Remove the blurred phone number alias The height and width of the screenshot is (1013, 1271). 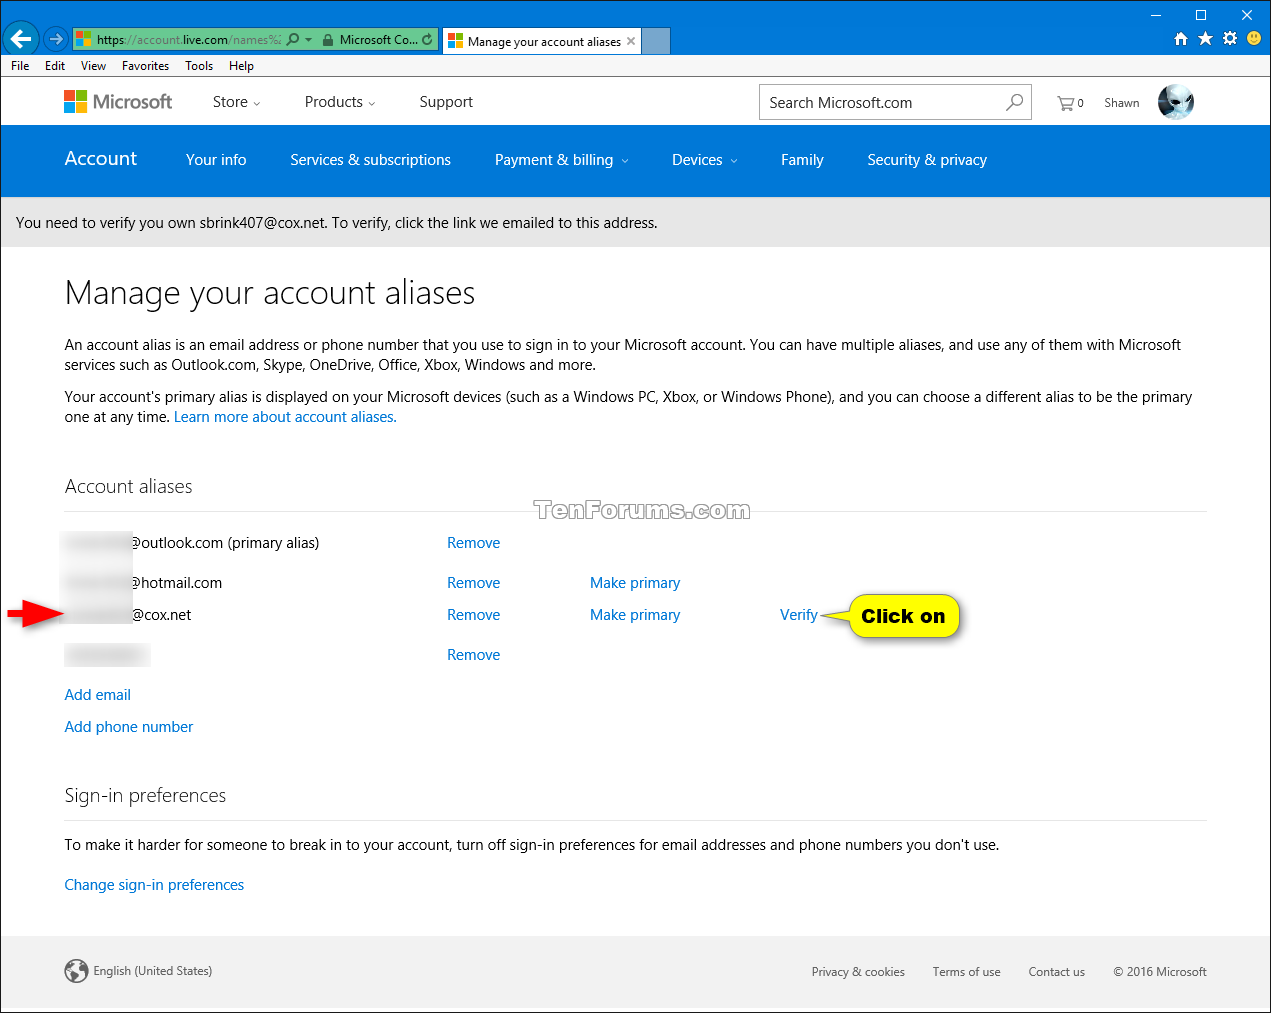[473, 655]
